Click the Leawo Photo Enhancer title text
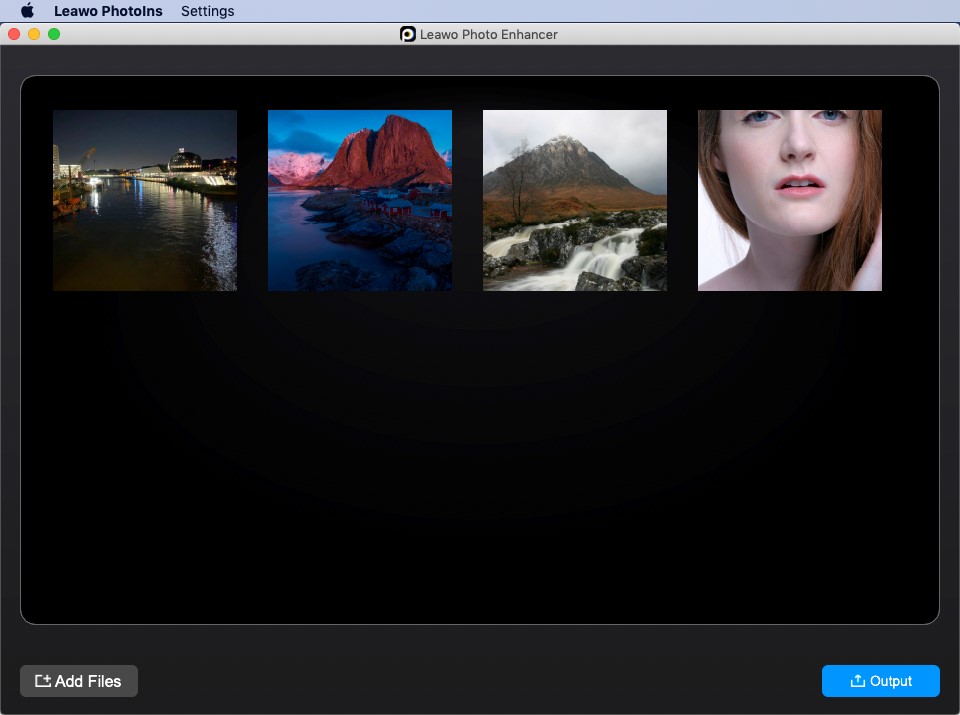This screenshot has width=960, height=715. (489, 34)
